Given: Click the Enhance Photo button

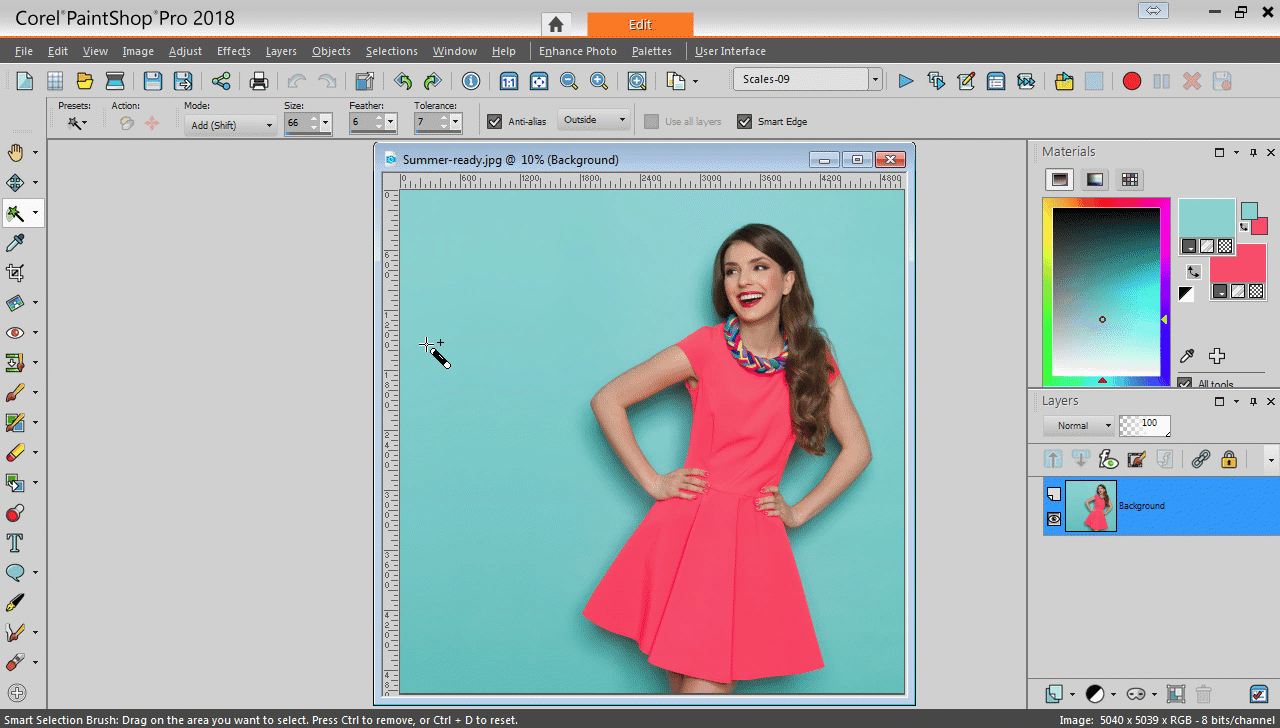Looking at the screenshot, I should click(x=577, y=51).
